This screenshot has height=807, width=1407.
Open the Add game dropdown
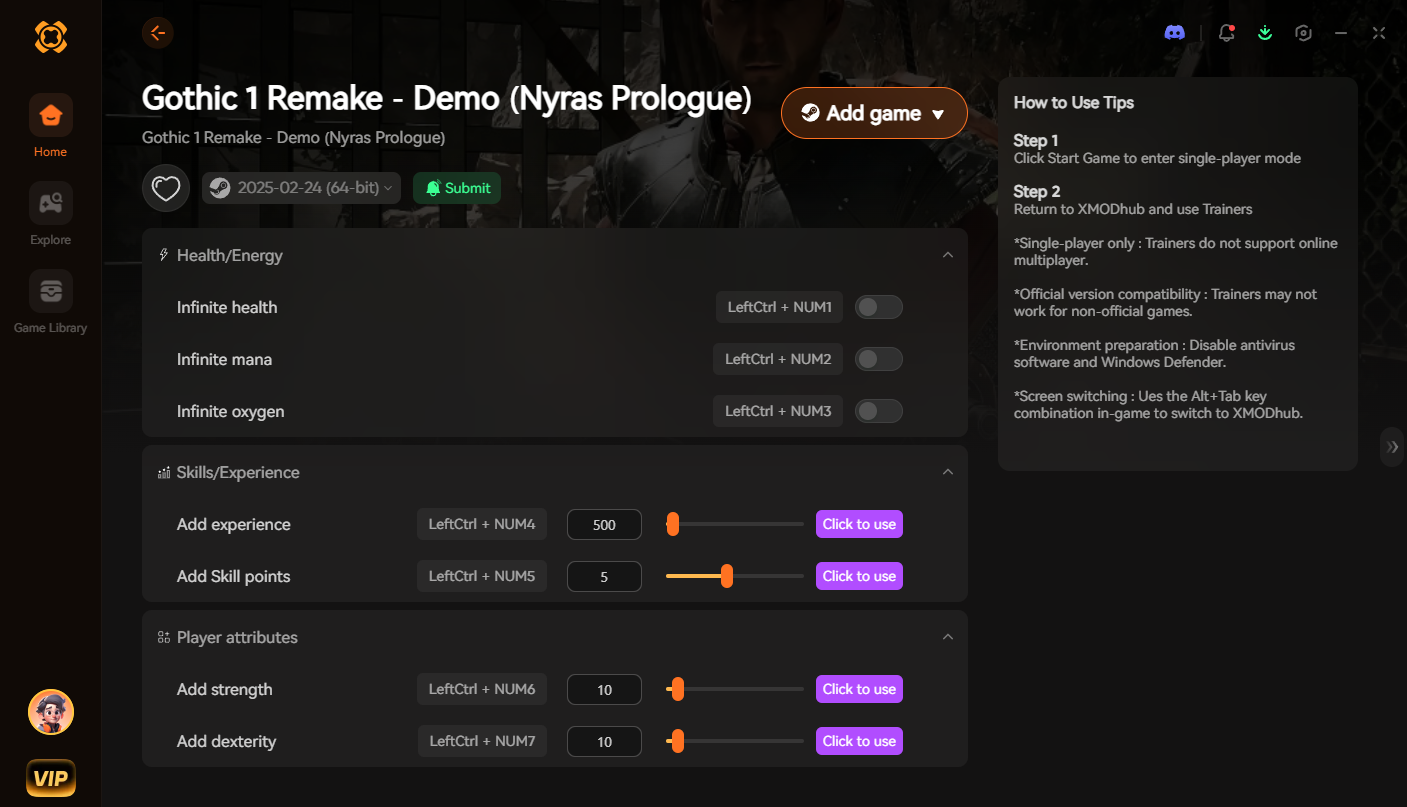click(874, 113)
